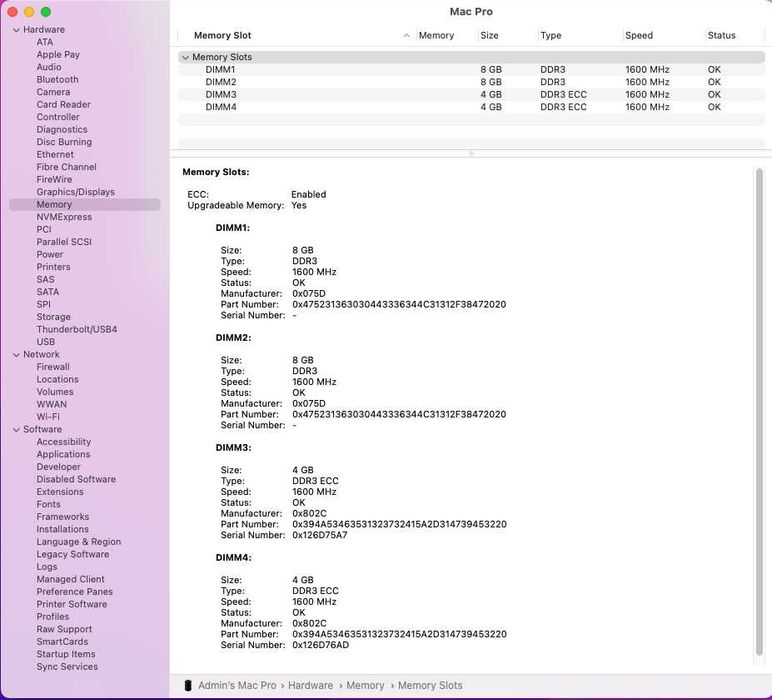Open Extensions under Software
Image resolution: width=772 pixels, height=700 pixels.
coord(60,492)
